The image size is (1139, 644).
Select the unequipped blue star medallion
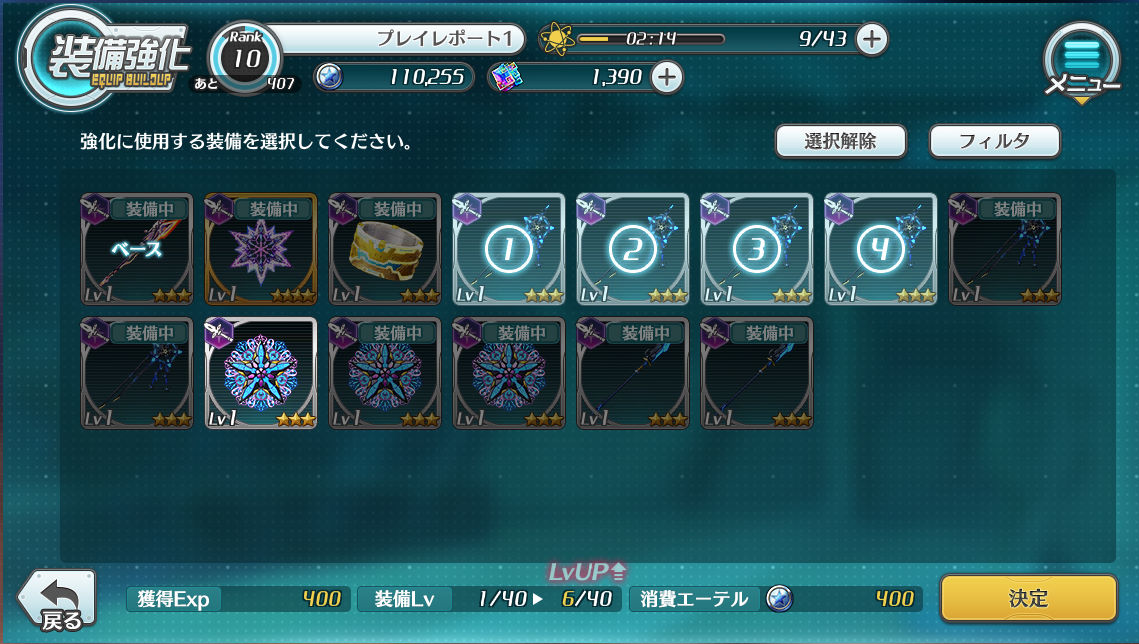tap(261, 373)
